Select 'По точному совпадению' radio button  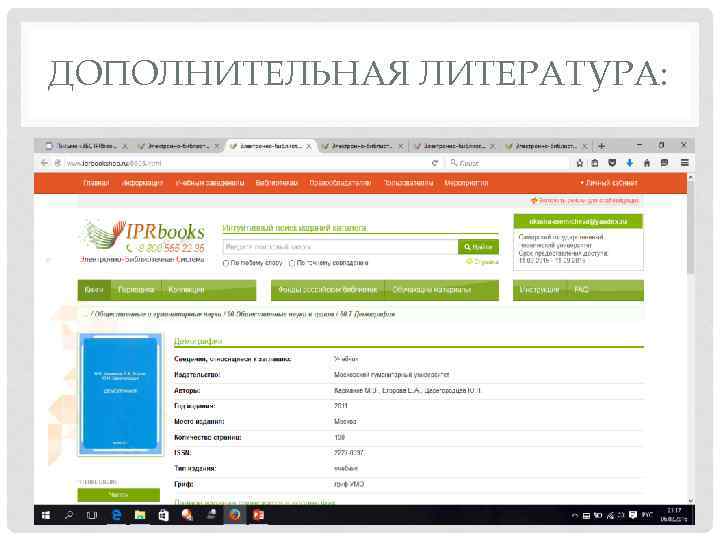click(292, 263)
